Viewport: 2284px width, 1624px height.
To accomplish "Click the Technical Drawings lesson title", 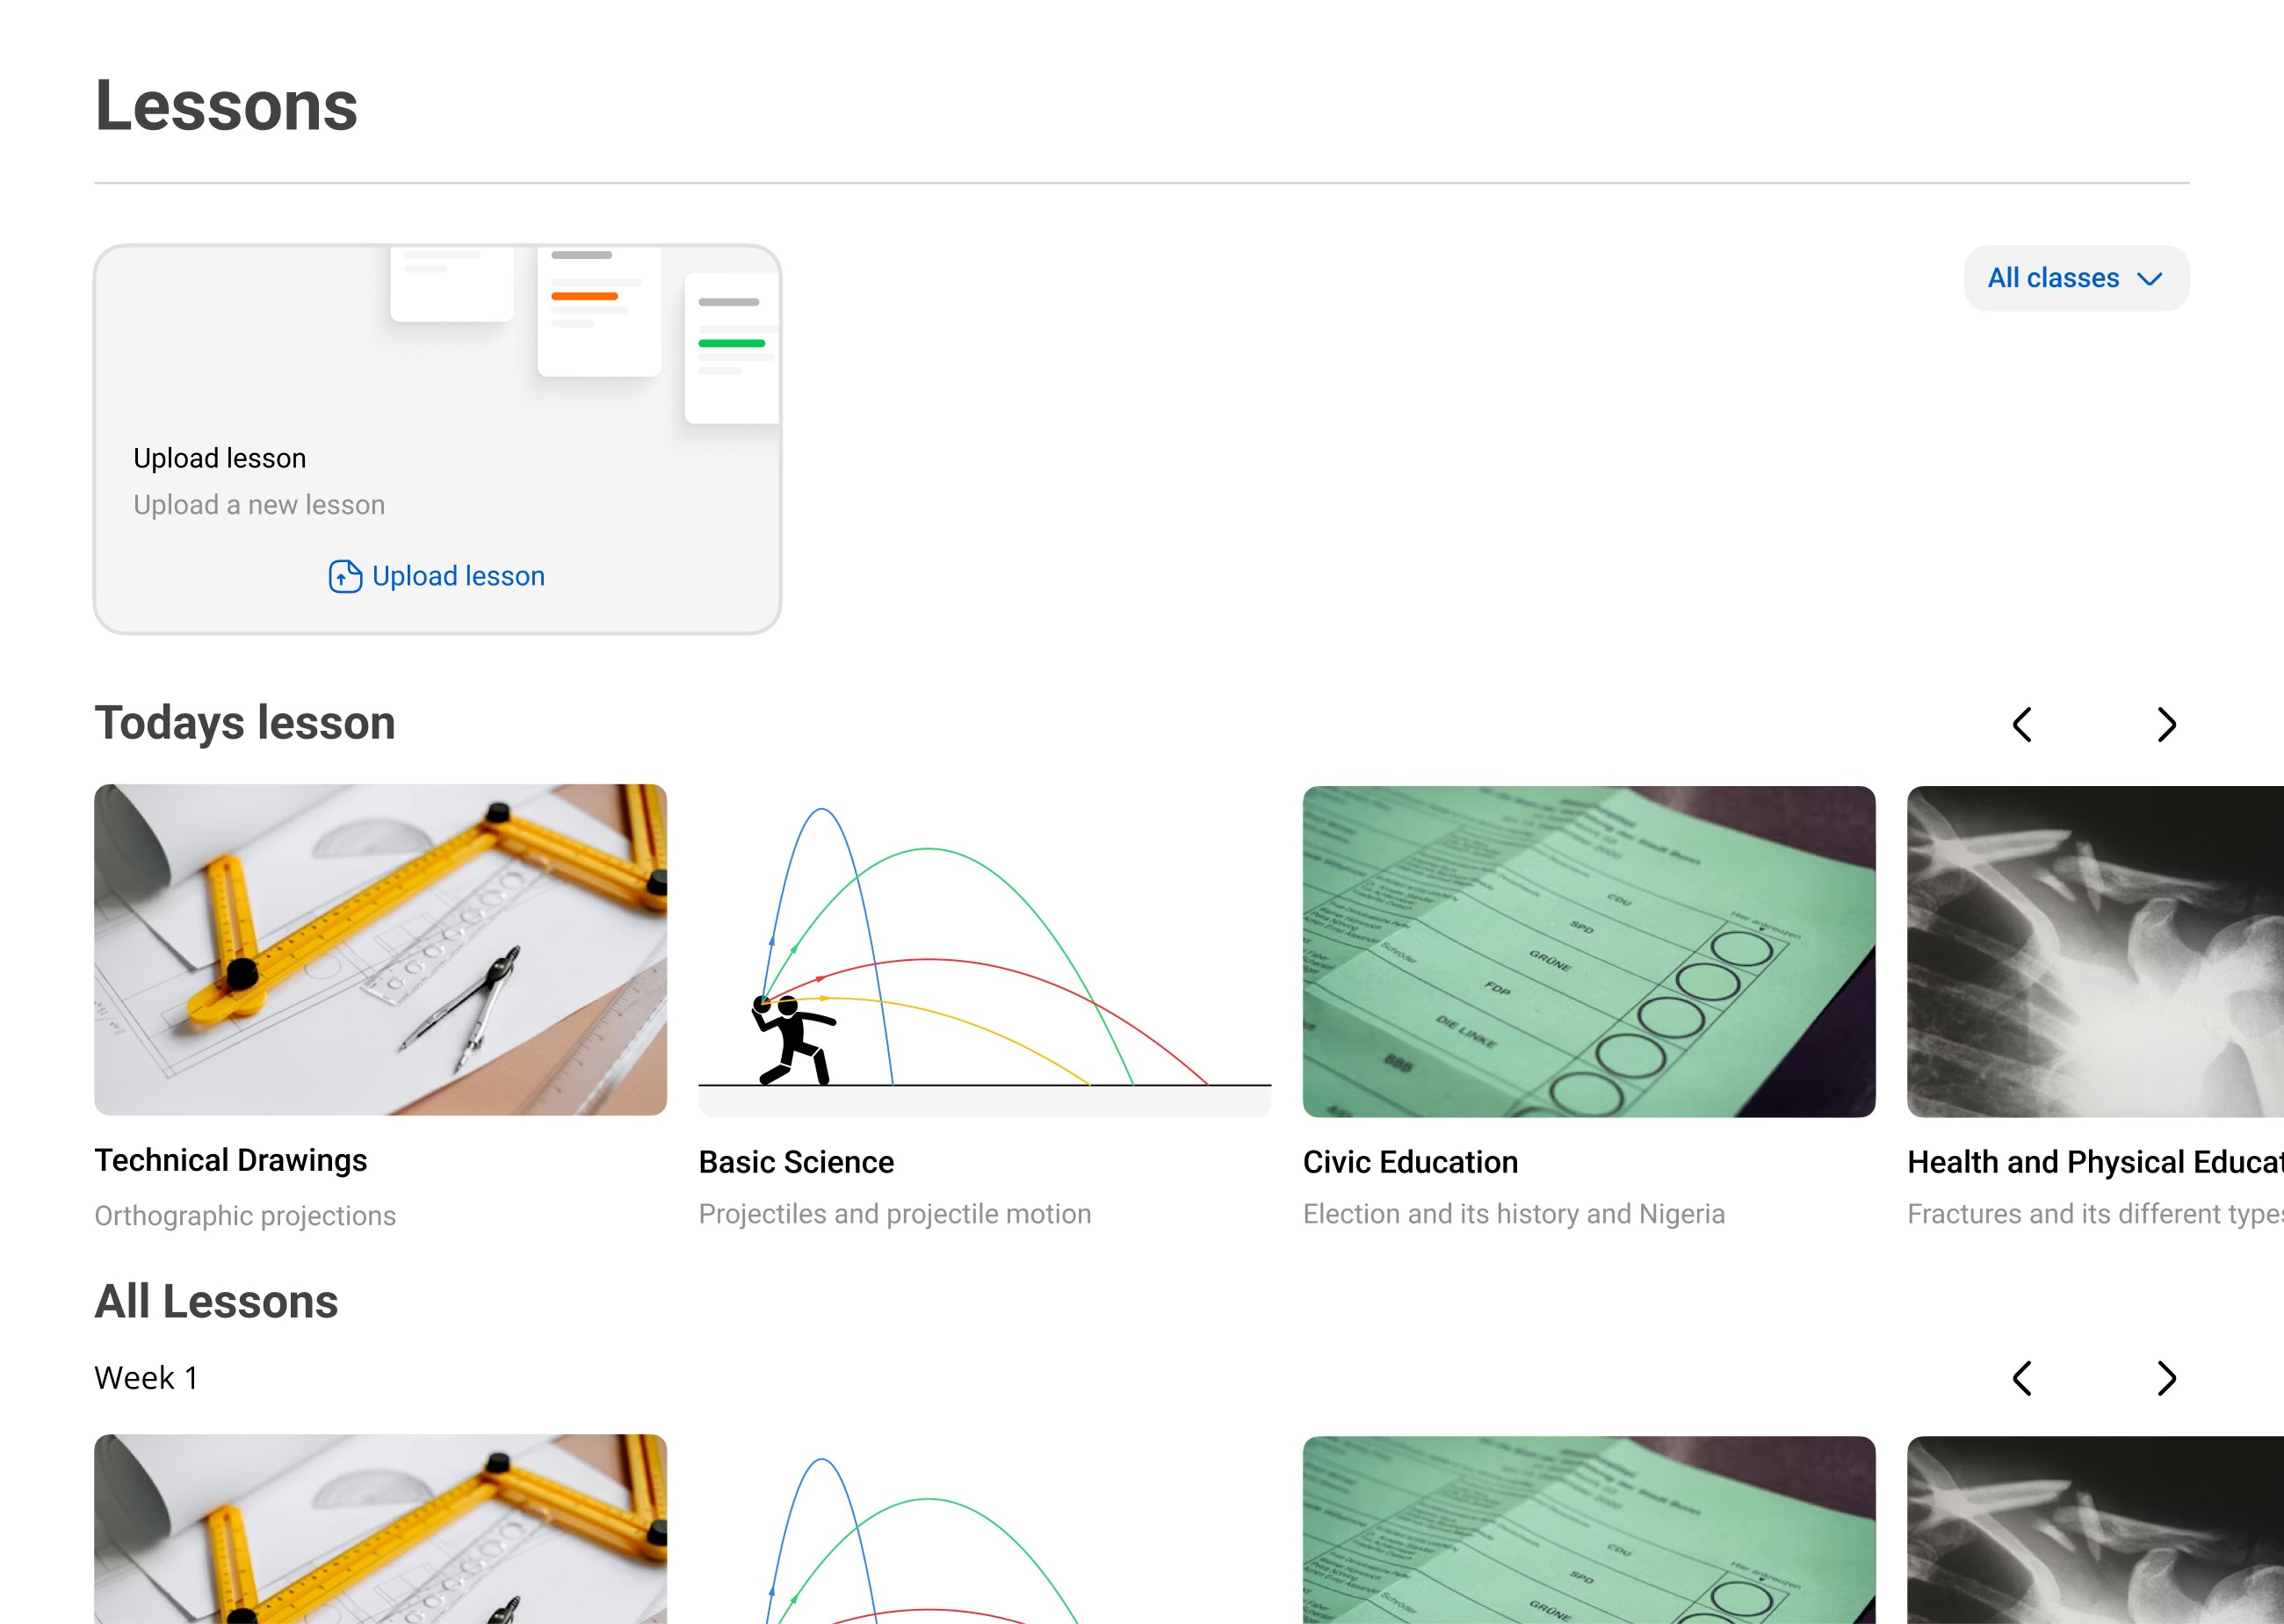I will [231, 1160].
